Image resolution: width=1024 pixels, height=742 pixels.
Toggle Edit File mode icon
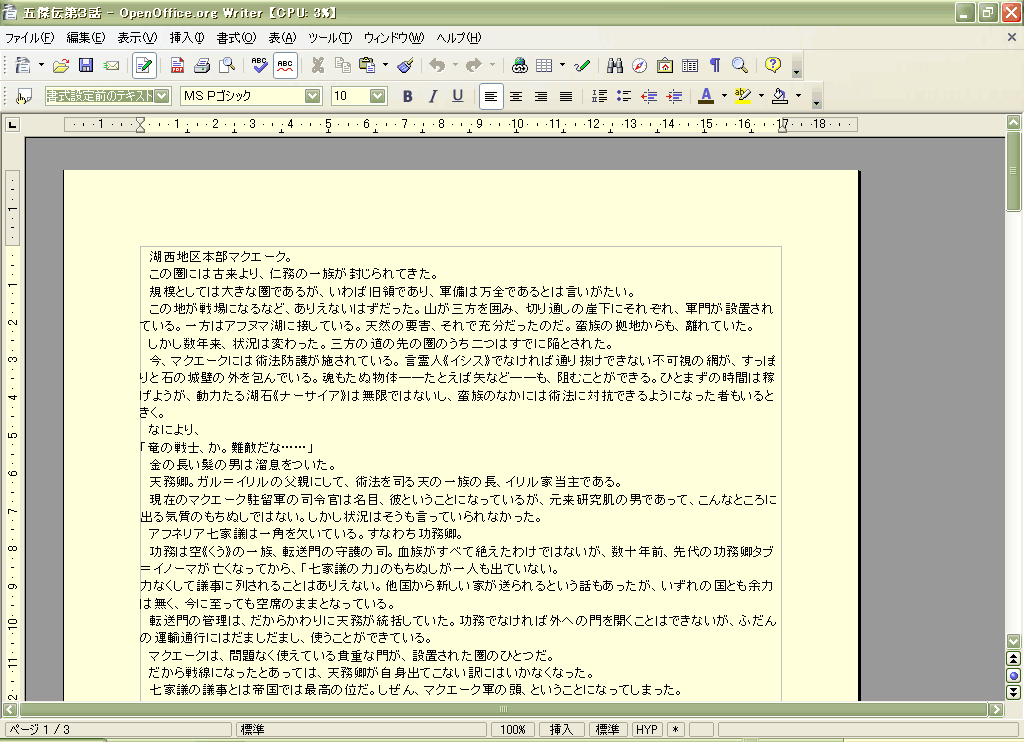click(144, 65)
